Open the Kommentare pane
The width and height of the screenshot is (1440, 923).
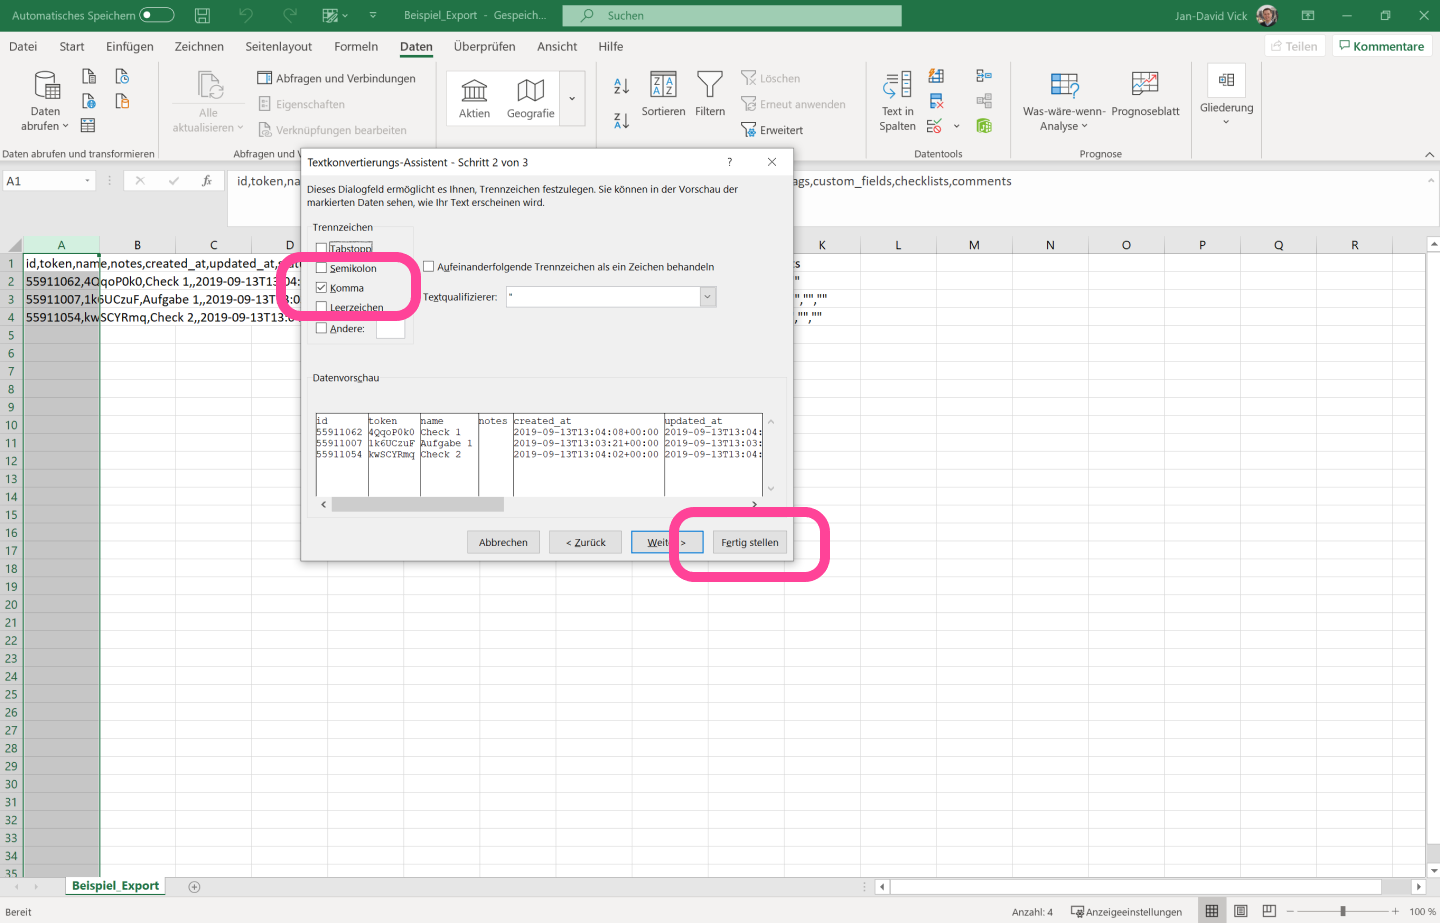[x=1382, y=46]
